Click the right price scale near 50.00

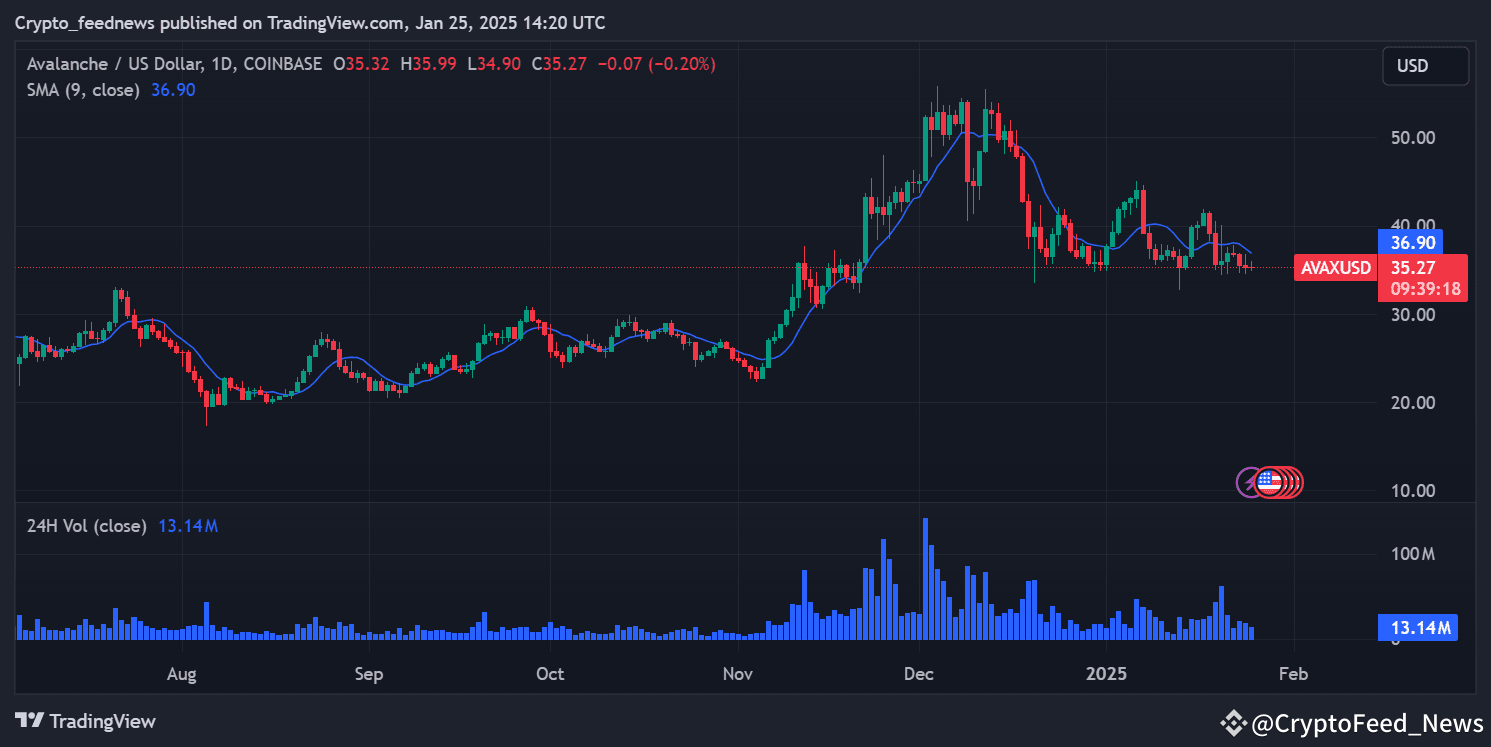[x=1415, y=137]
